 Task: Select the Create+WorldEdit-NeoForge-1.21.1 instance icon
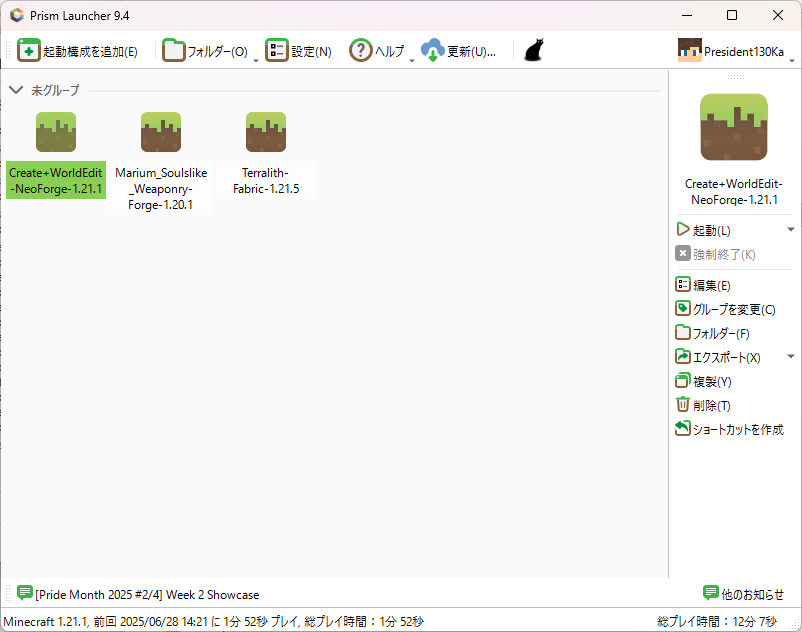[56, 132]
